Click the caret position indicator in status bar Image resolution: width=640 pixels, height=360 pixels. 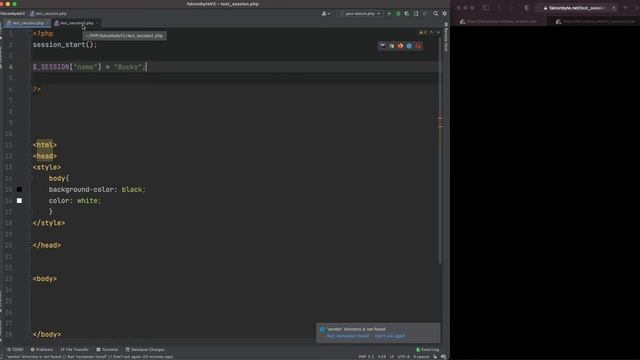[x=382, y=357]
